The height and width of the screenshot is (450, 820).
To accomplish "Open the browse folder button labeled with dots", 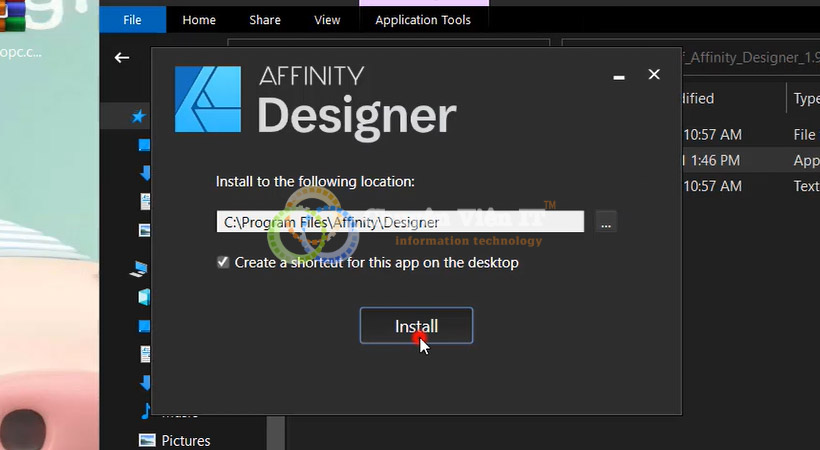I will click(606, 223).
